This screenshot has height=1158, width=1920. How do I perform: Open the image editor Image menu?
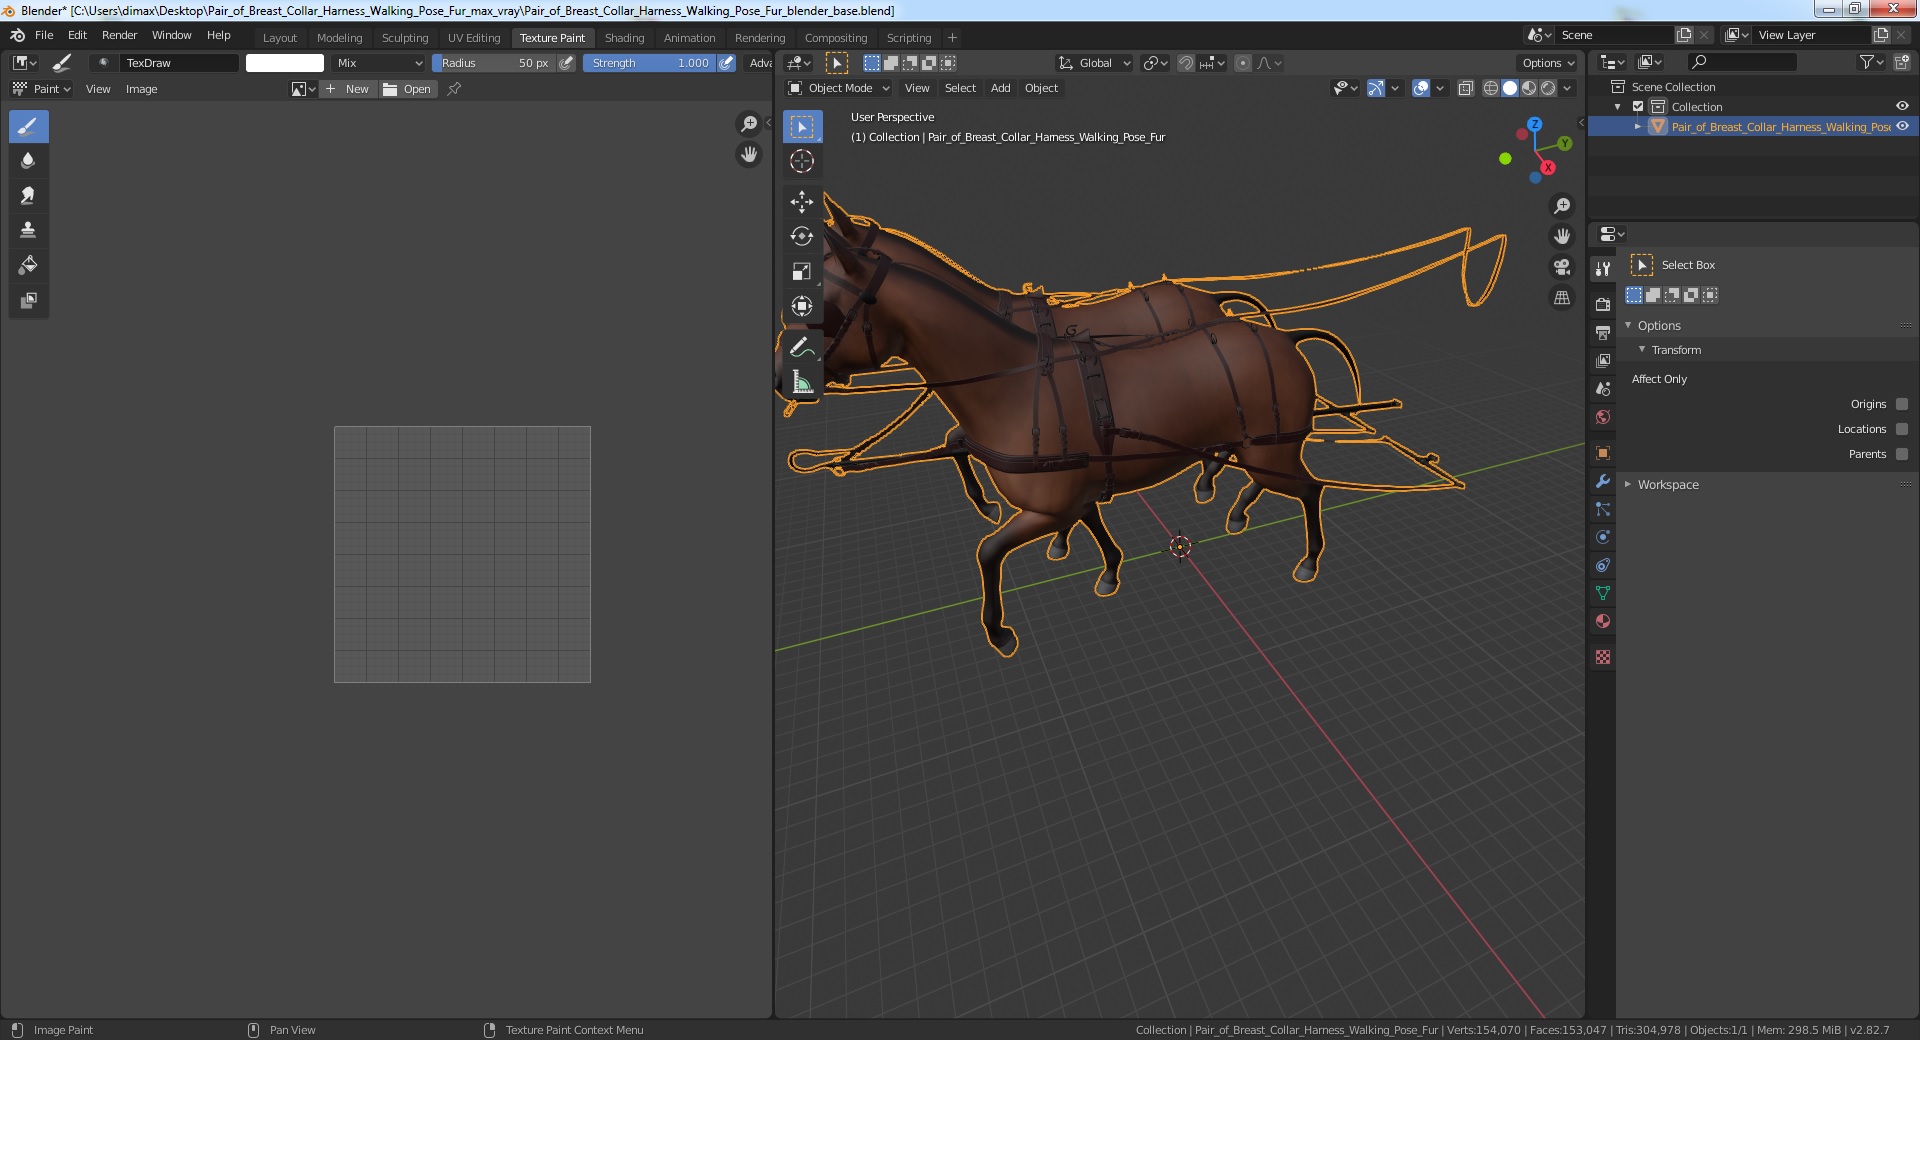click(141, 89)
